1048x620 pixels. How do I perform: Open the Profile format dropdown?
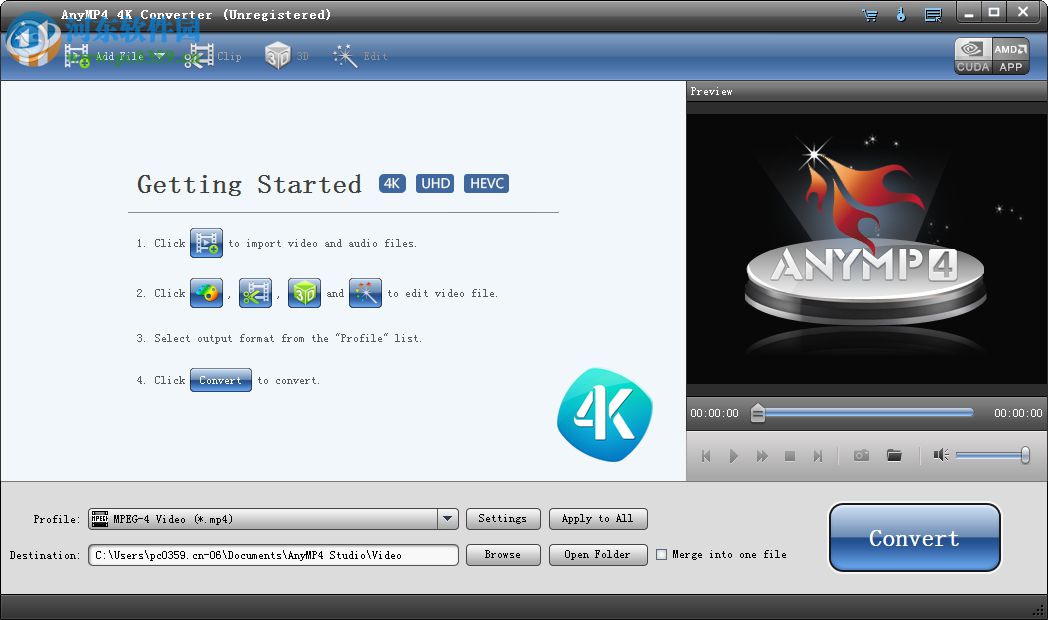click(x=448, y=518)
